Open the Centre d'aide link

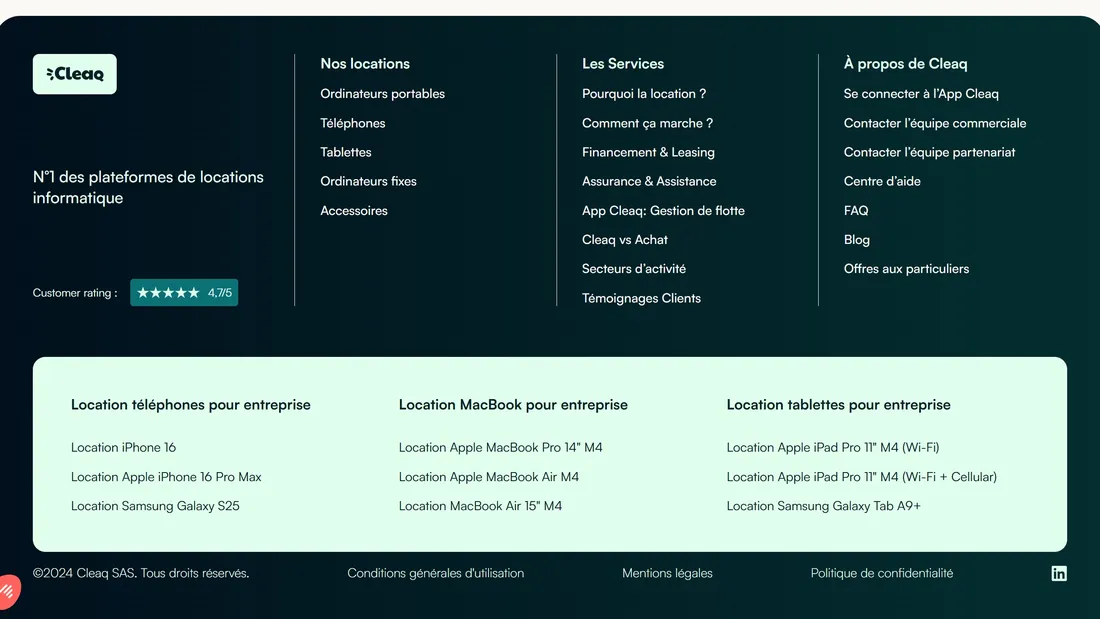882,181
